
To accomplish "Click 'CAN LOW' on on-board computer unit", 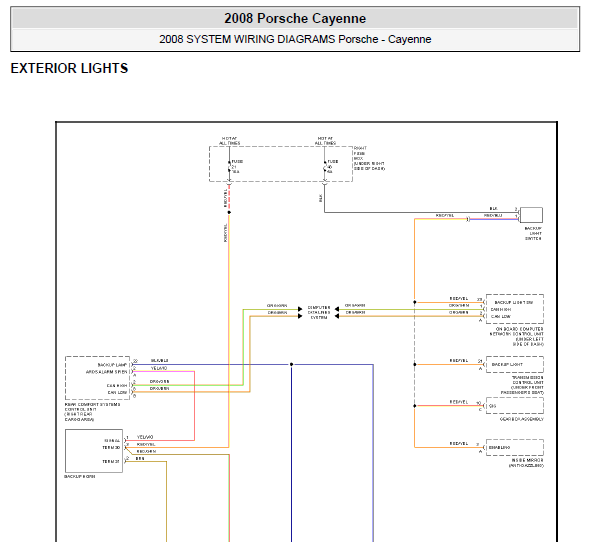I will [501, 317].
